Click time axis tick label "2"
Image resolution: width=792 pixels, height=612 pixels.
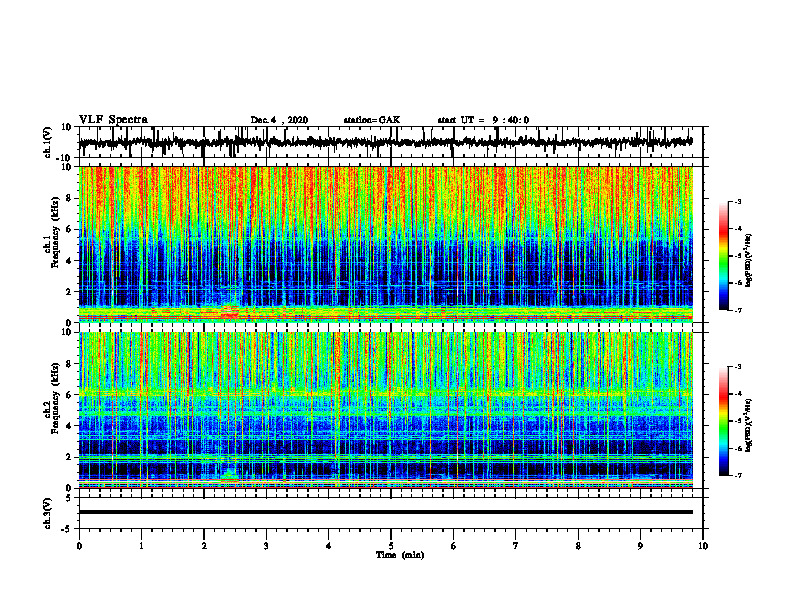click(x=204, y=546)
